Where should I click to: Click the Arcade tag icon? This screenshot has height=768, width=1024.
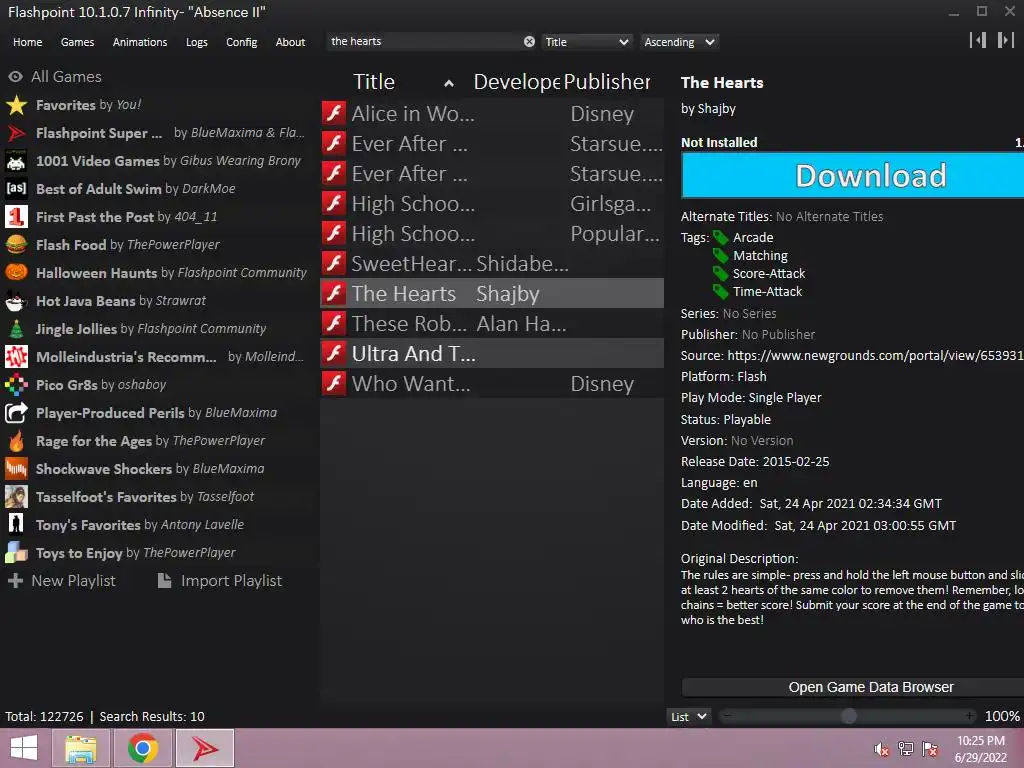(x=720, y=238)
